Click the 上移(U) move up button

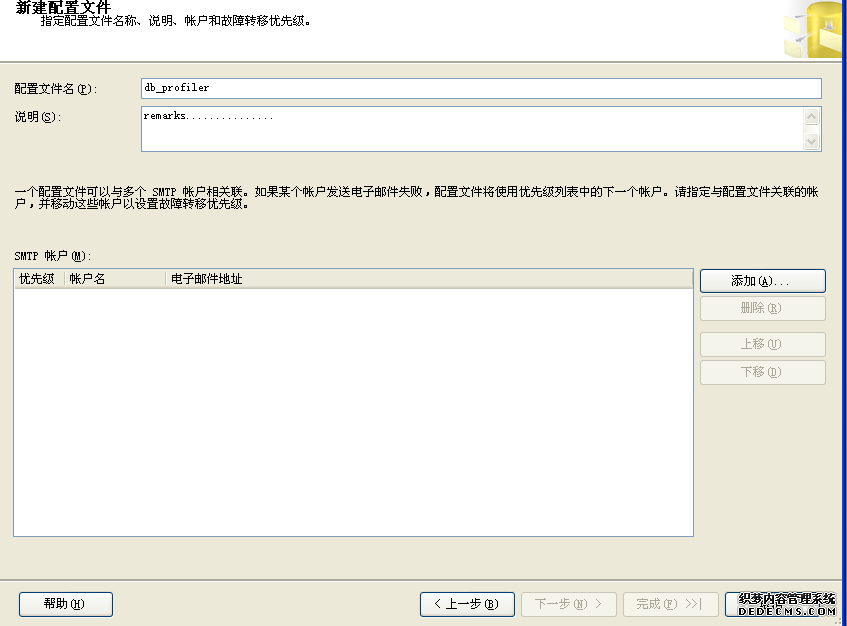pyautogui.click(x=762, y=344)
